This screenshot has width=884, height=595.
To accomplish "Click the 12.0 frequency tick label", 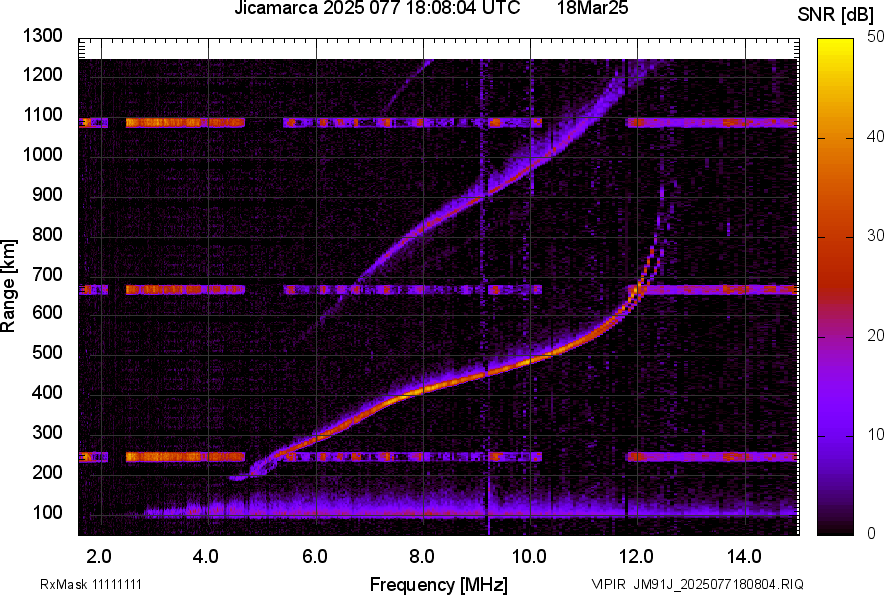I will (x=637, y=557).
